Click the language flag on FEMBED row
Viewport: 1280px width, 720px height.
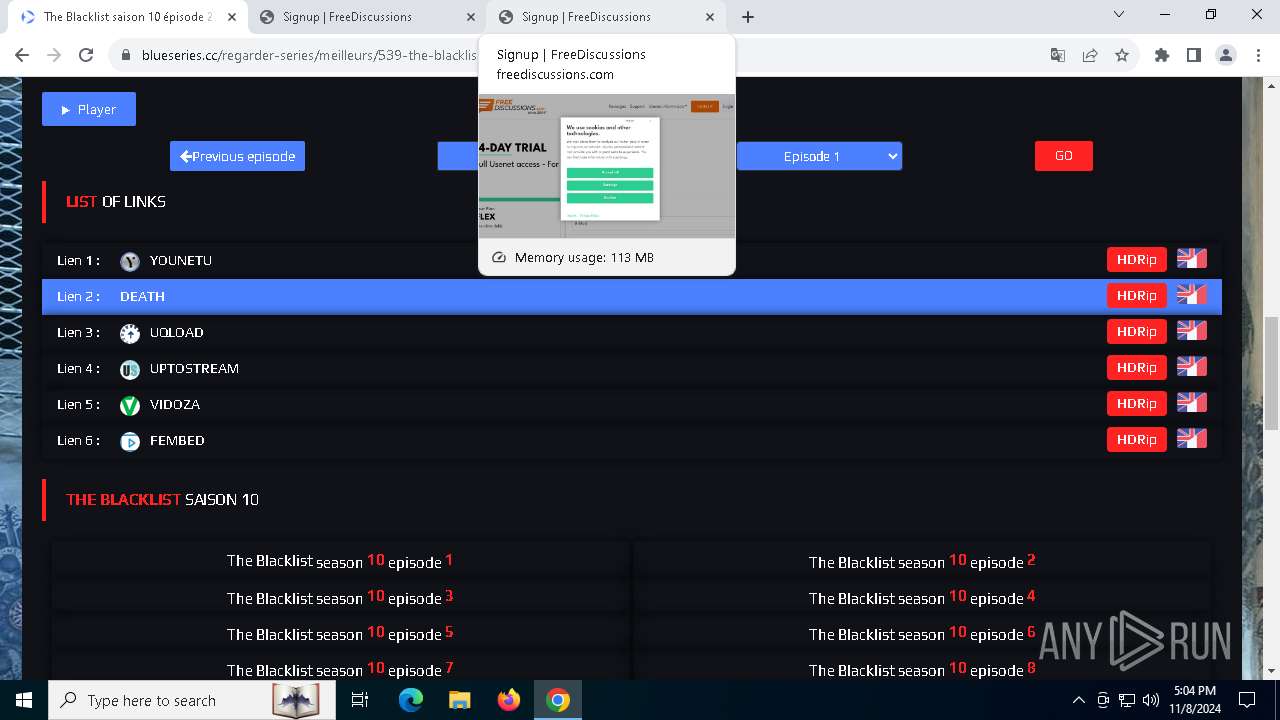click(x=1192, y=439)
